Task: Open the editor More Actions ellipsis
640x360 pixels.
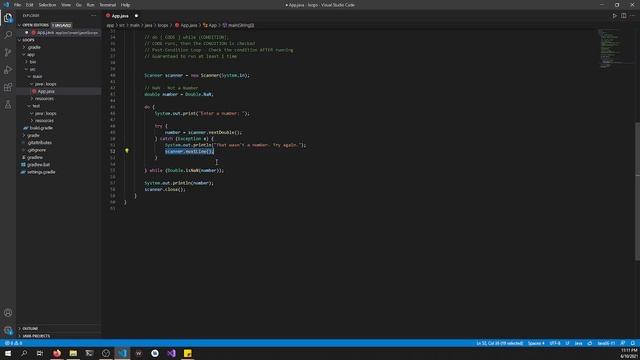Action: tap(633, 16)
